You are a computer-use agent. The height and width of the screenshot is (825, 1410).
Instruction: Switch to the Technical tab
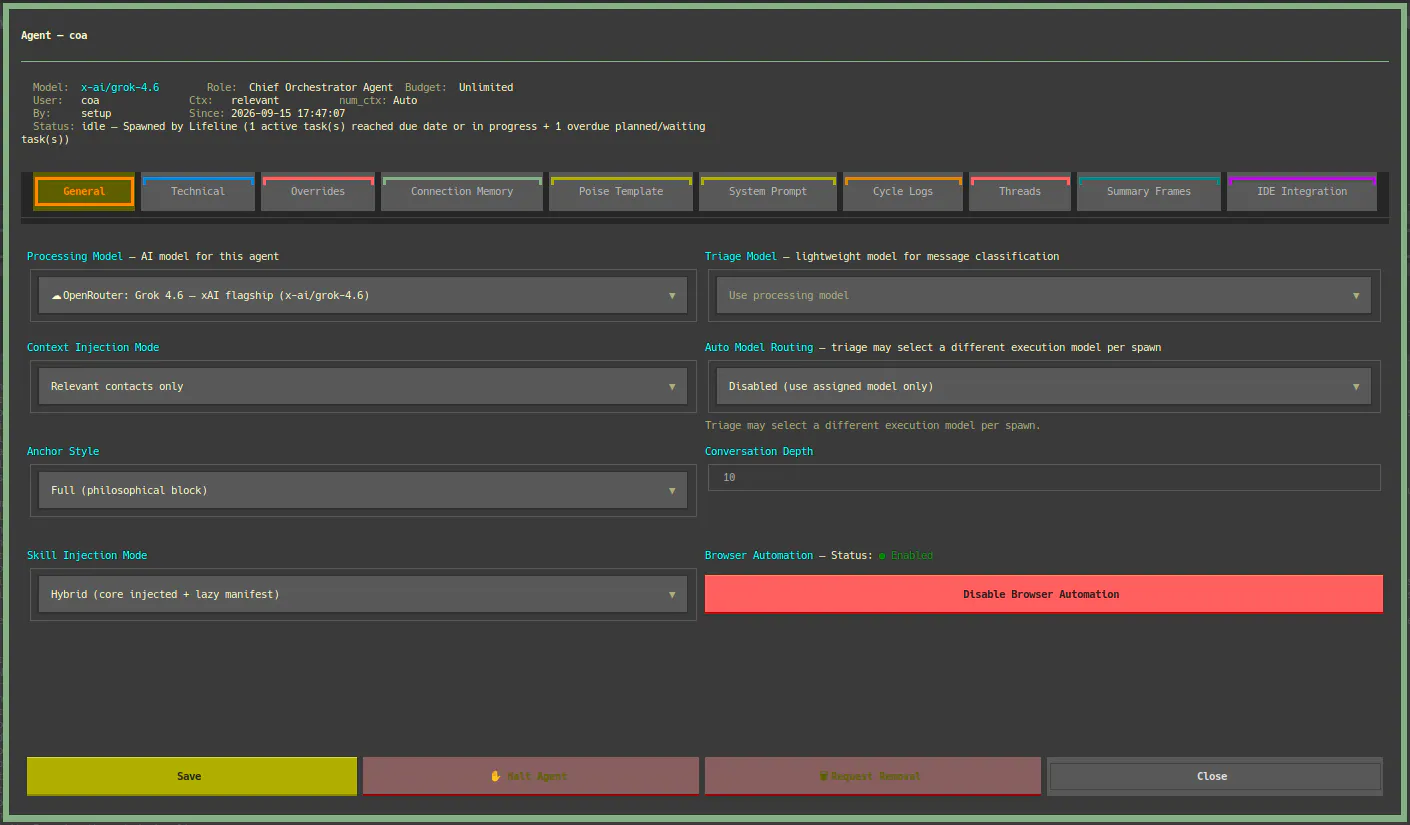198,192
